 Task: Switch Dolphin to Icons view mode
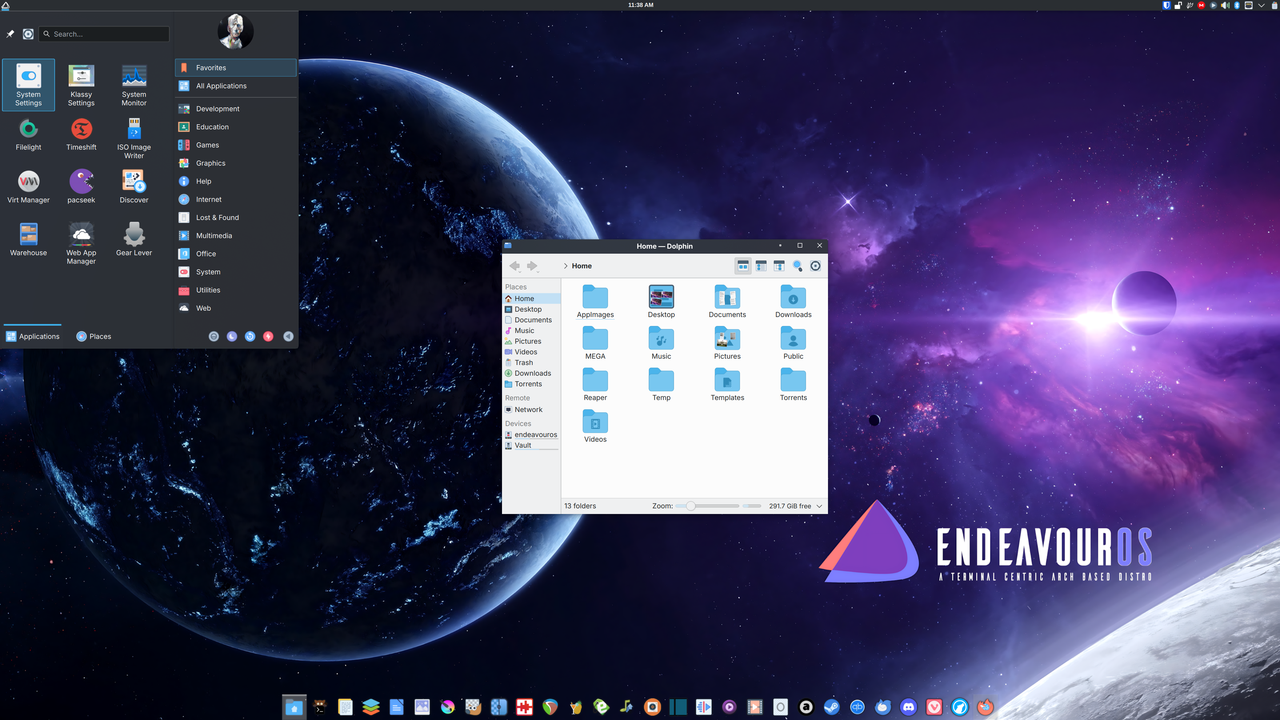[743, 266]
